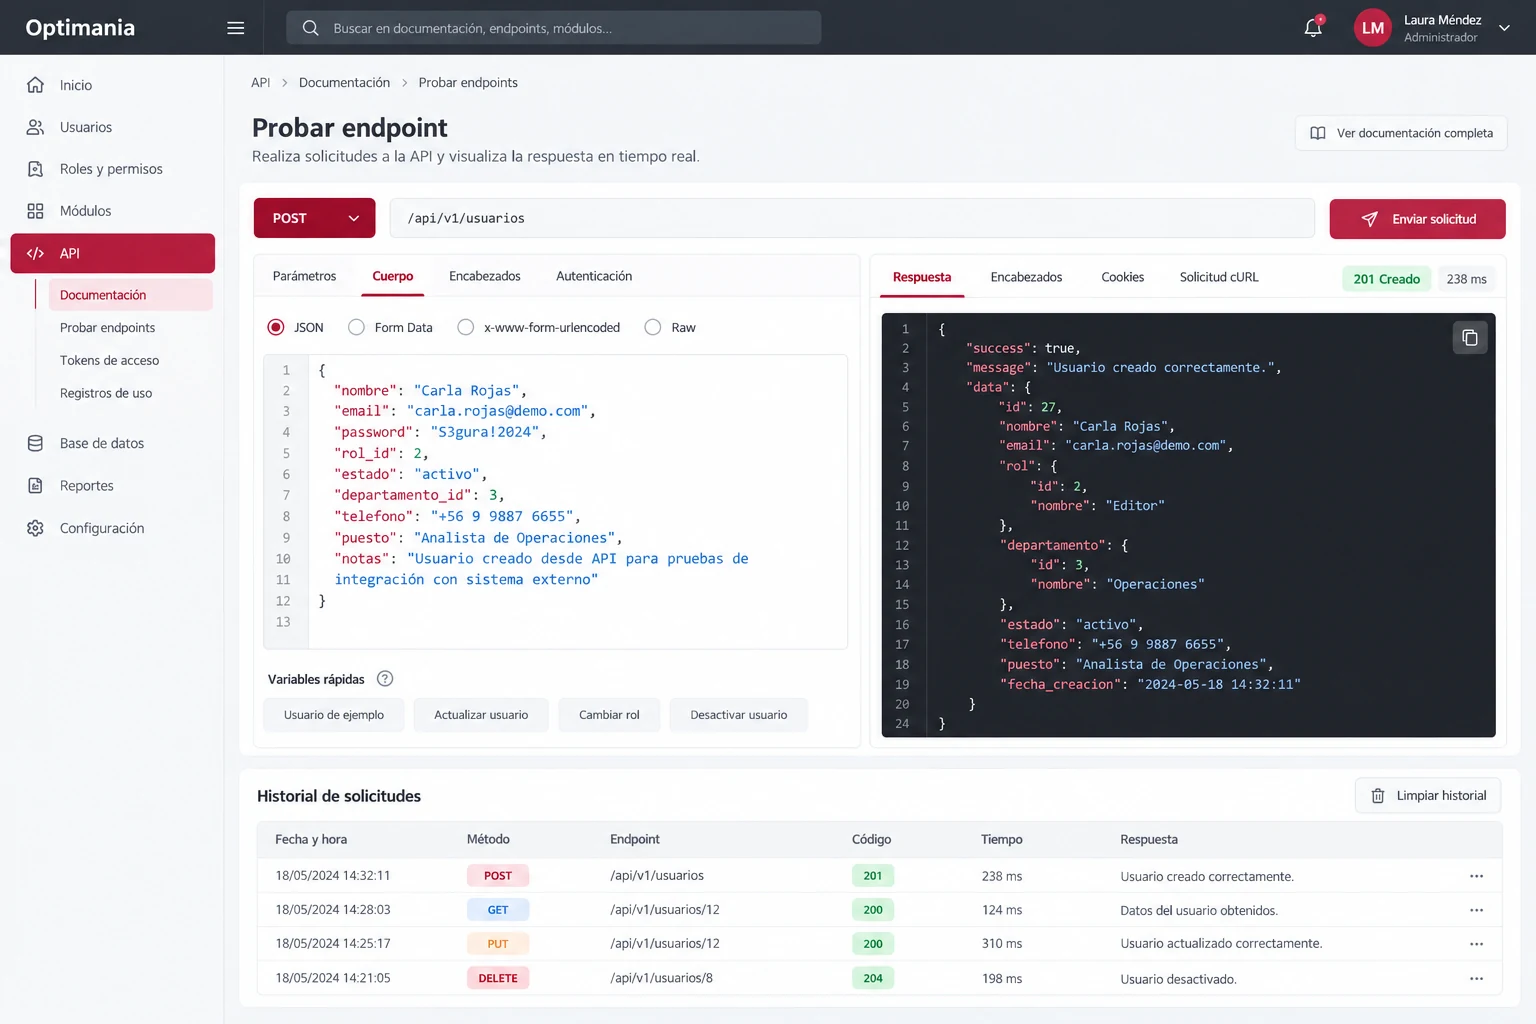Switch to the Cookies response tab

pyautogui.click(x=1122, y=277)
